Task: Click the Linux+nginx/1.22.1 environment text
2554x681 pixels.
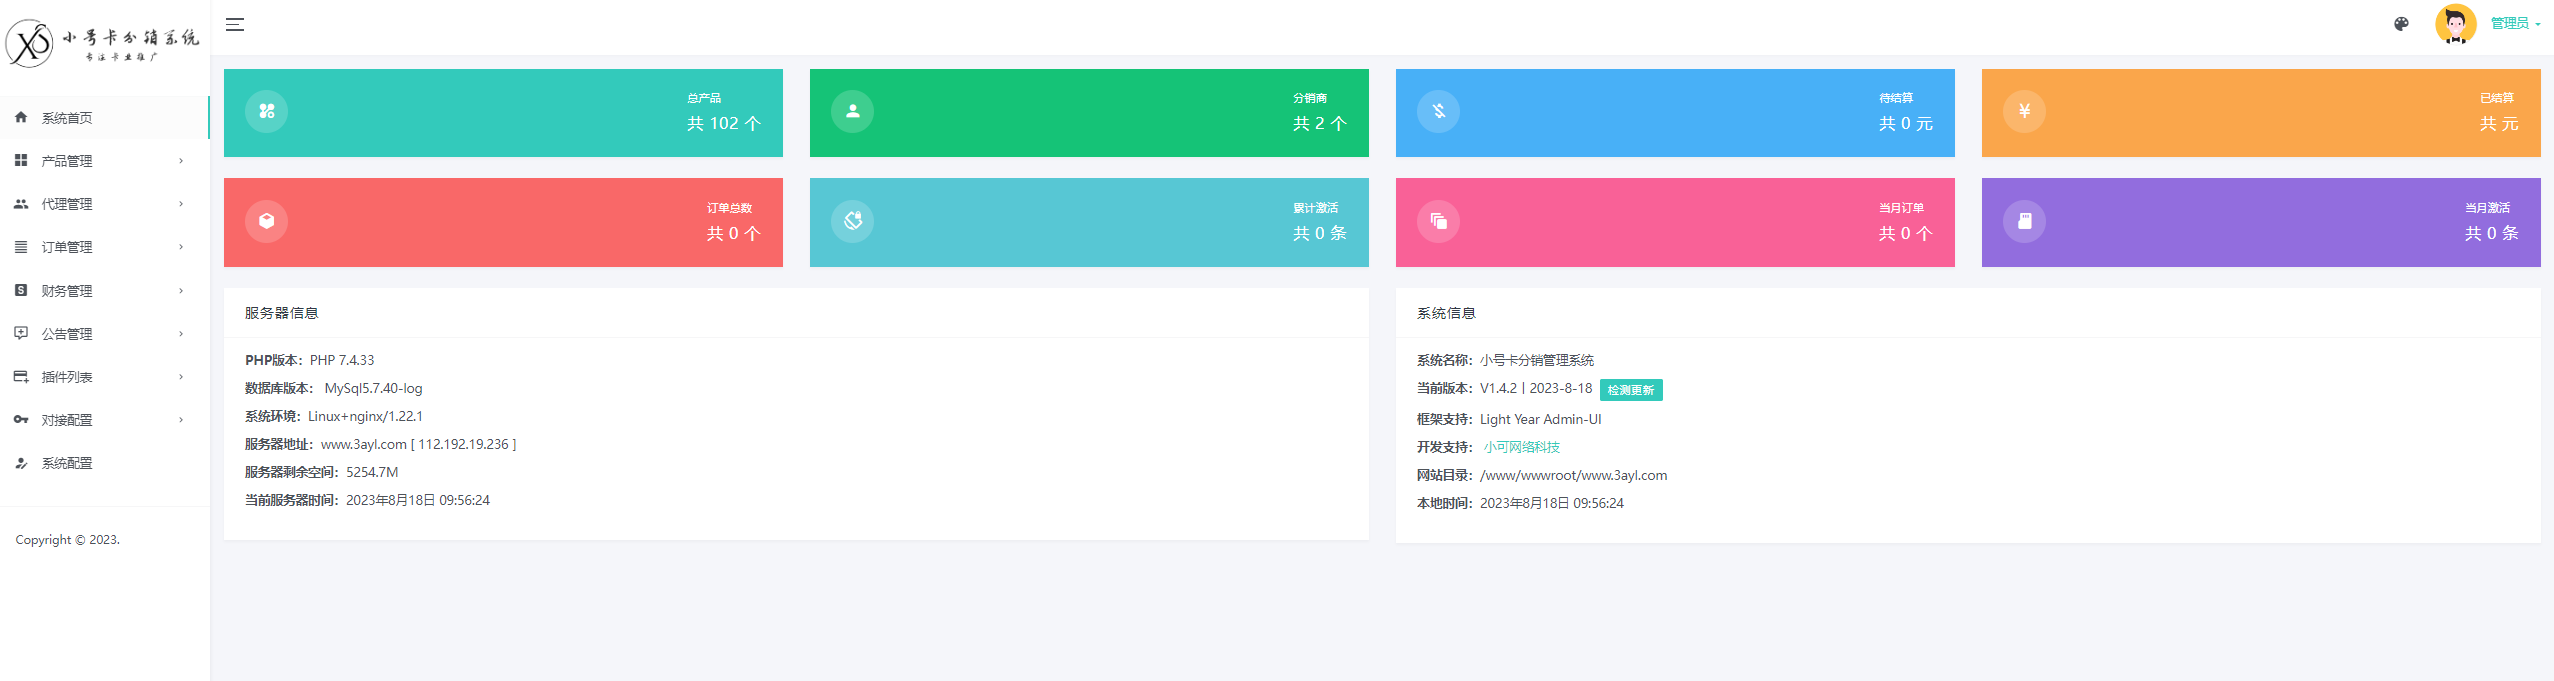Action: coord(365,416)
